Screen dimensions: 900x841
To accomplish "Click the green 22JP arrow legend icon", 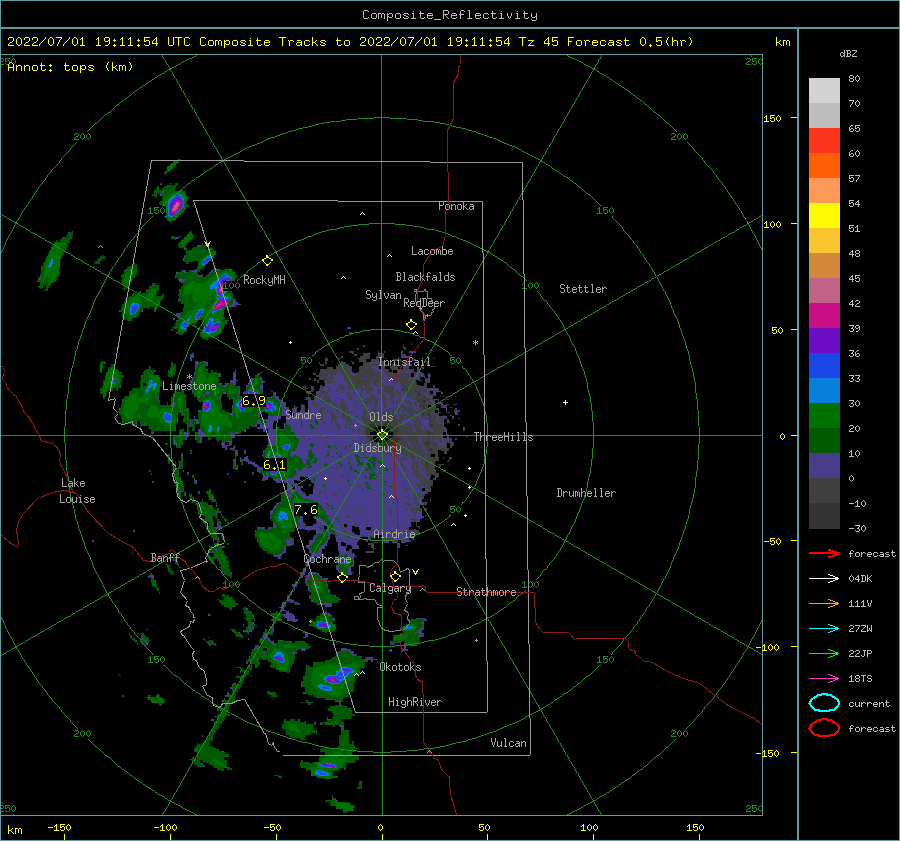I will [x=824, y=653].
